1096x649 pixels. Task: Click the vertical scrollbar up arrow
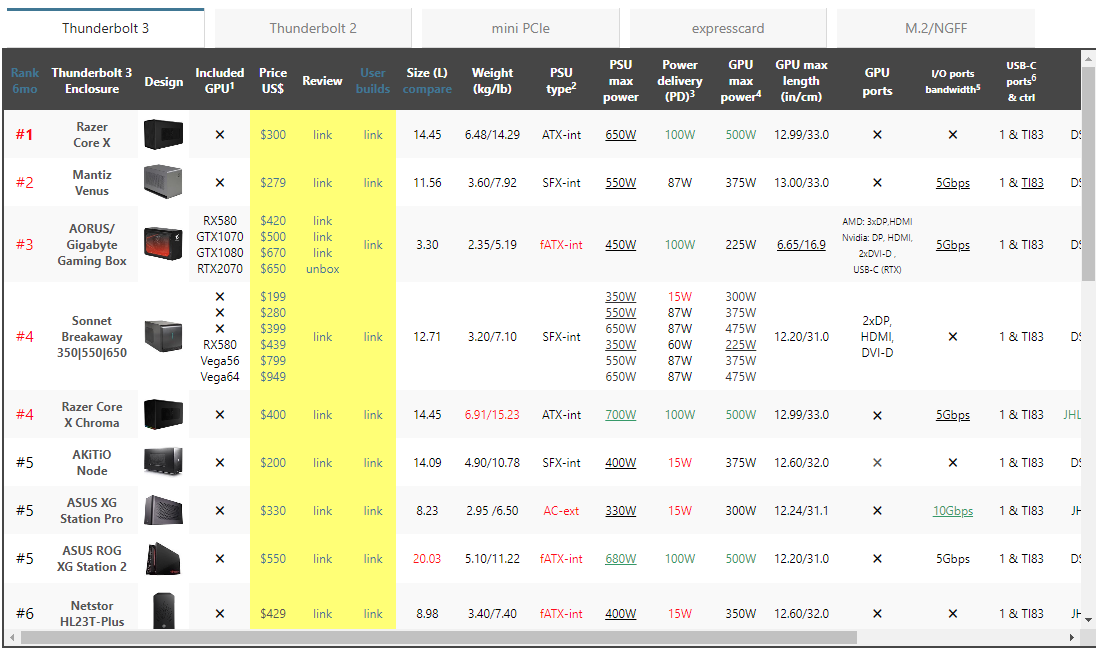point(1088,59)
